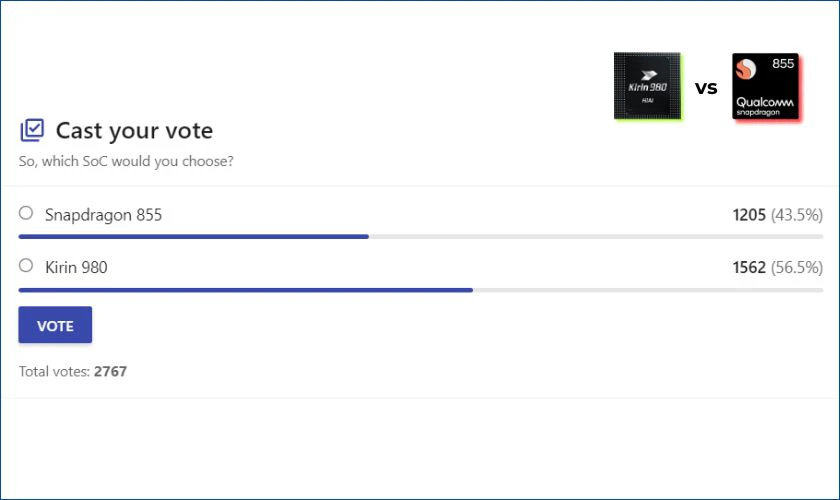Click the Qualcomm wordmark on the chip image
The image size is (840, 500).
[765, 102]
